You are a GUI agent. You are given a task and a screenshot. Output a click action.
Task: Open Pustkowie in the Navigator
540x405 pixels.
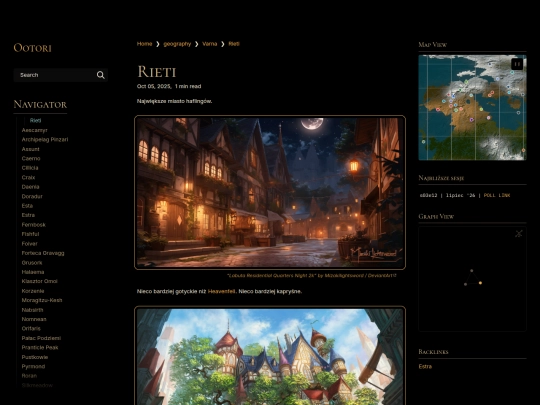35,357
